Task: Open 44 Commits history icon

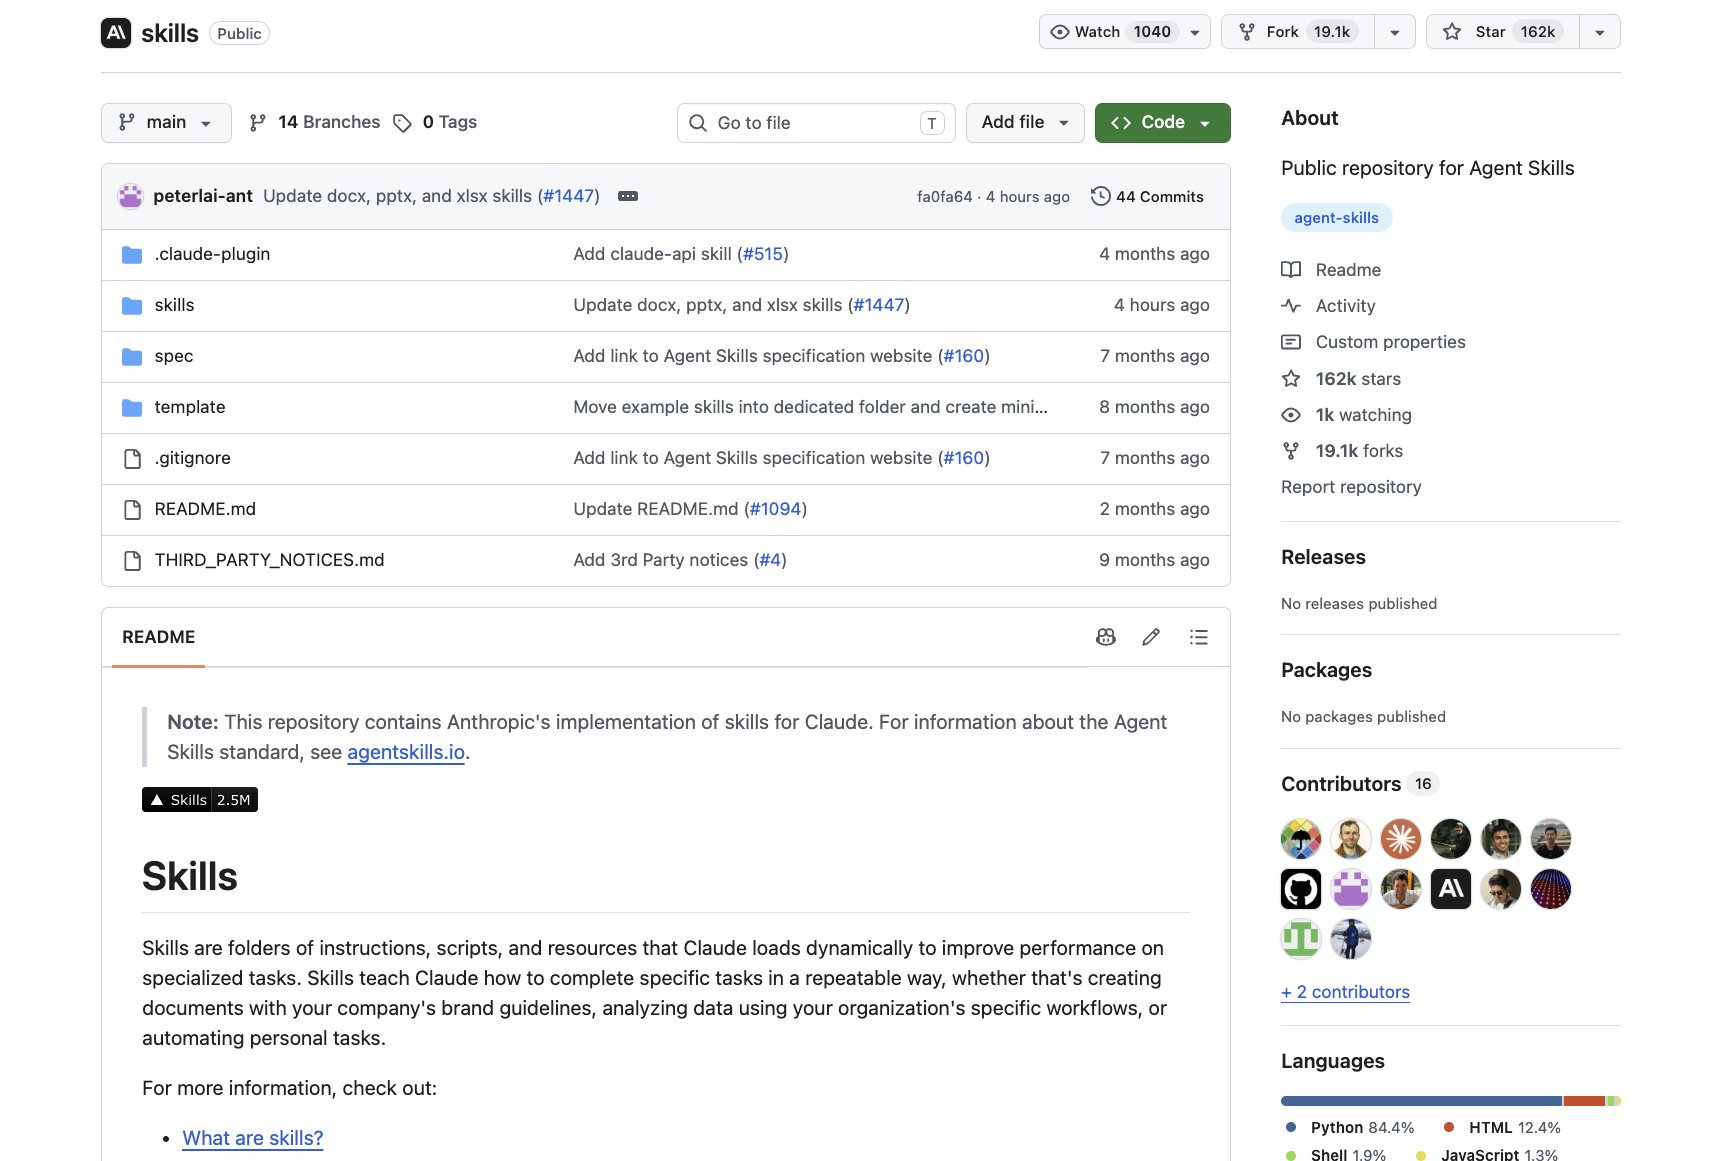Action: (x=1100, y=196)
